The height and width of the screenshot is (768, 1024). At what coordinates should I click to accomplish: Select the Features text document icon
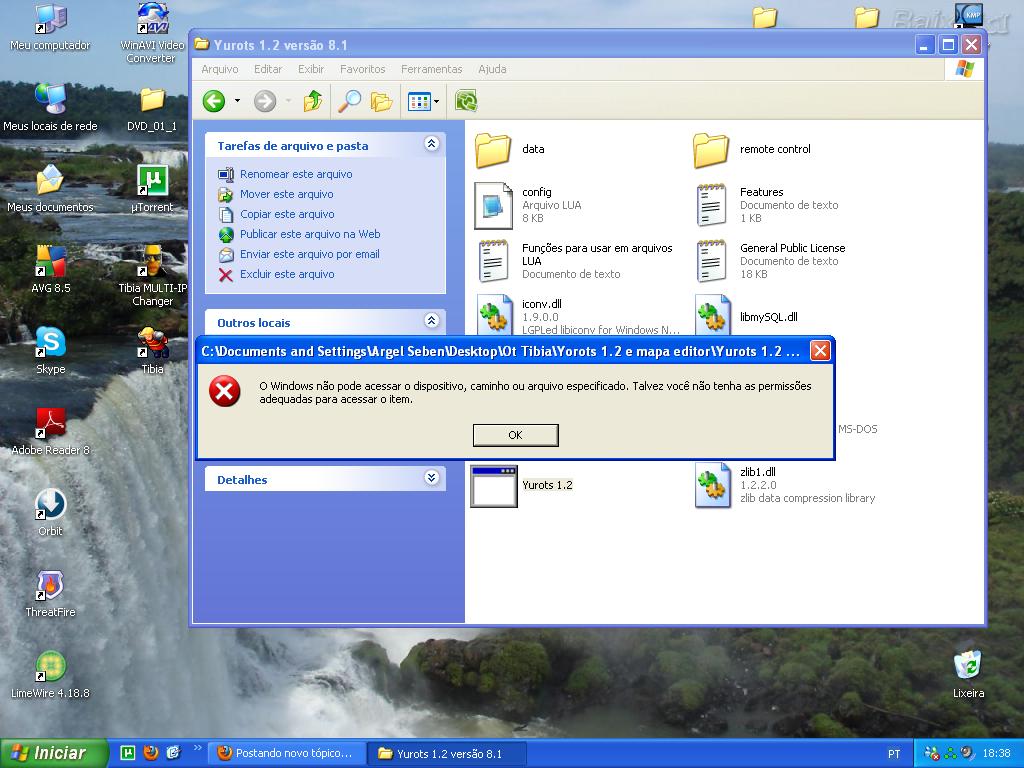coord(711,205)
